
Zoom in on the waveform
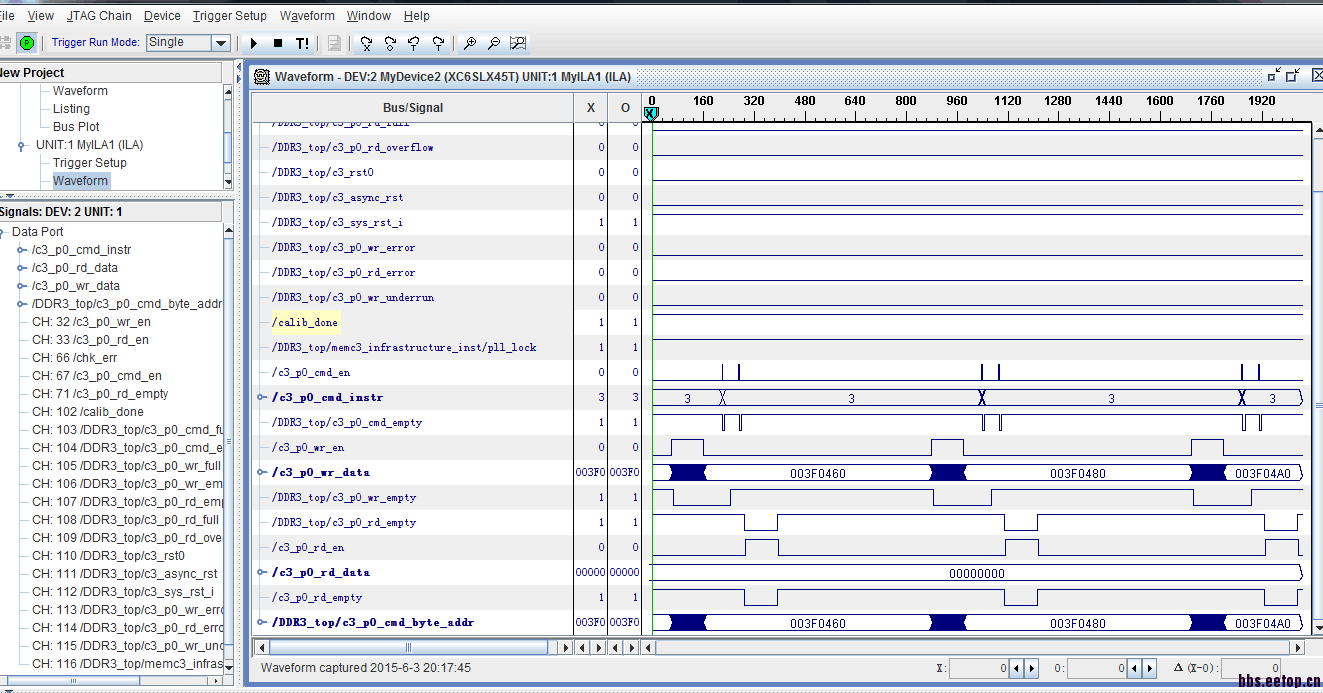470,43
